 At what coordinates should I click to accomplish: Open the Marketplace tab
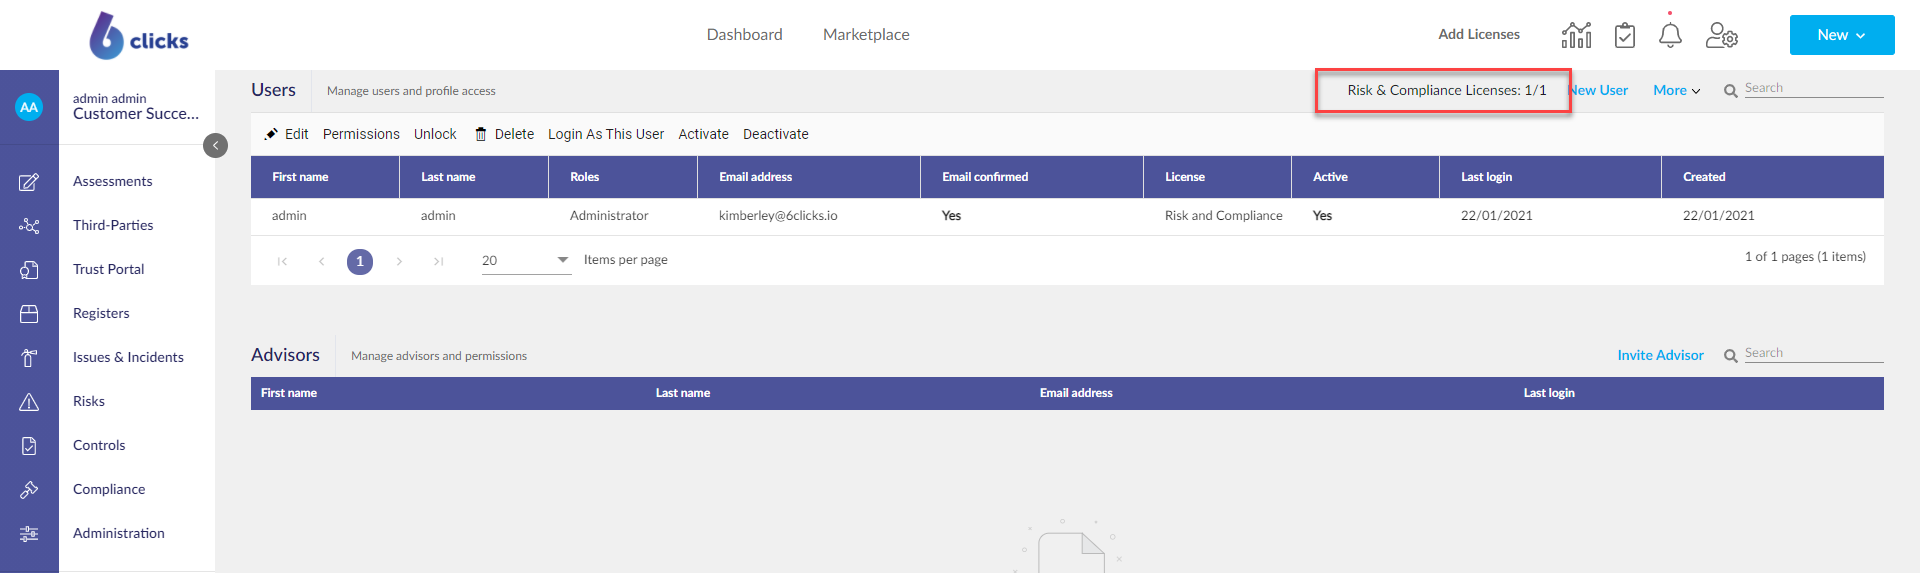pyautogui.click(x=866, y=34)
